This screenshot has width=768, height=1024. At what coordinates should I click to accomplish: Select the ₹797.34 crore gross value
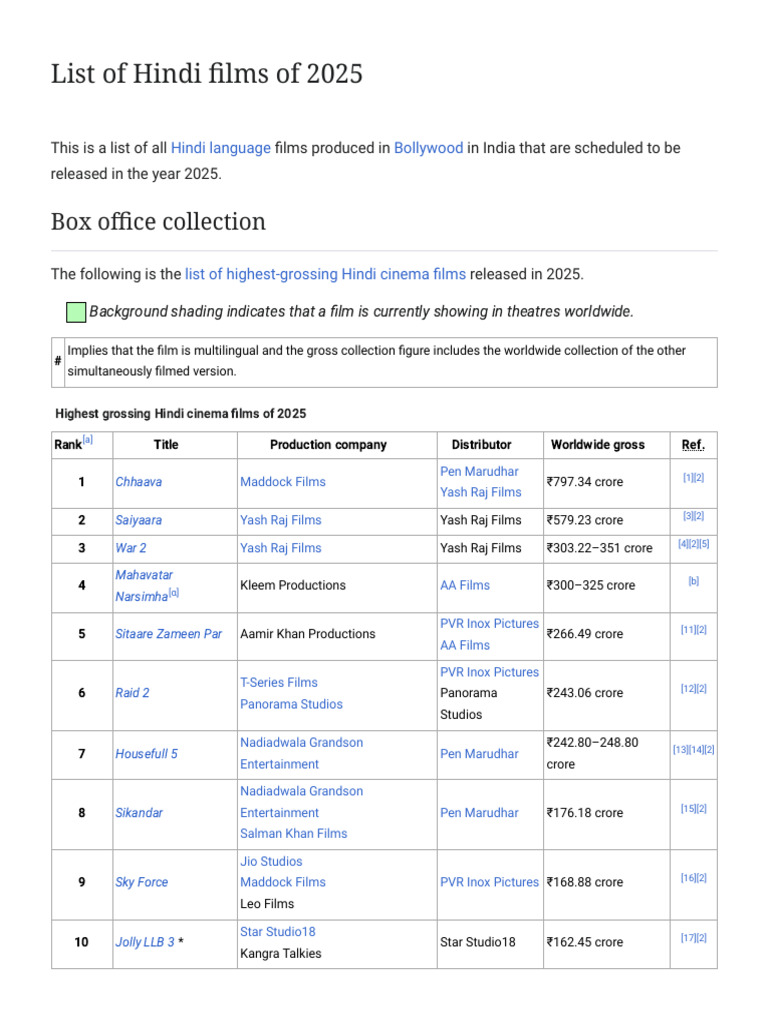[x=584, y=482]
